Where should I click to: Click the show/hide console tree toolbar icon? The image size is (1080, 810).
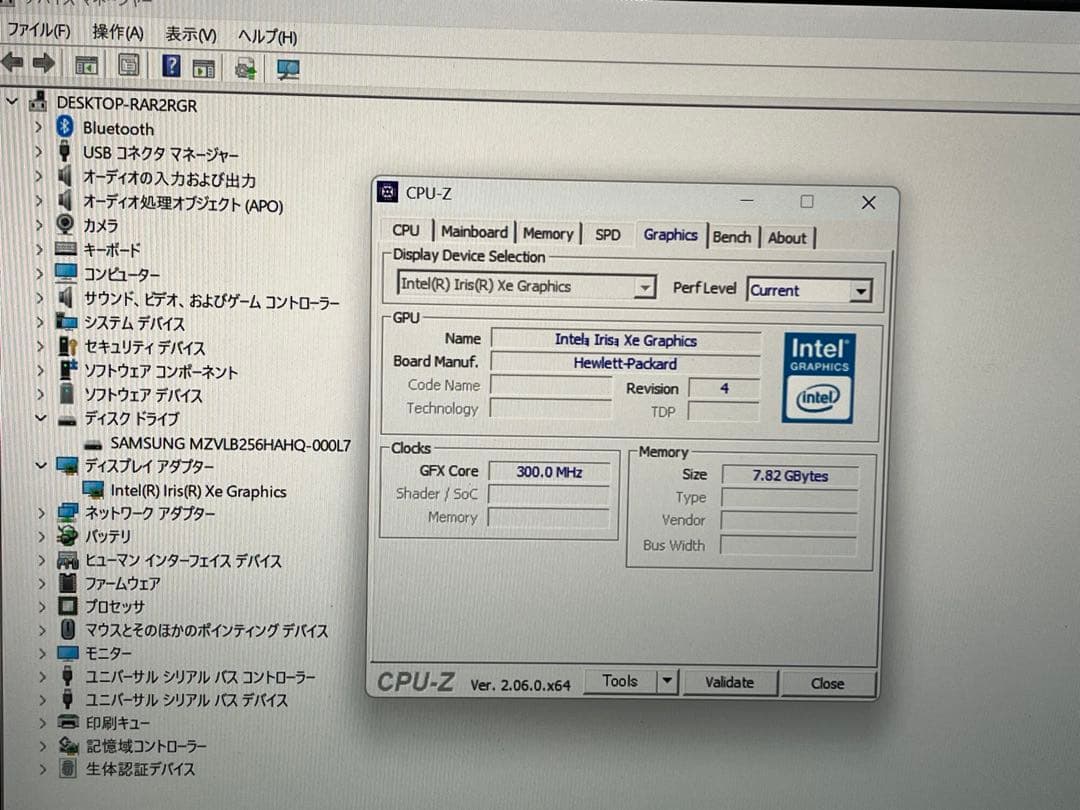click(x=86, y=65)
